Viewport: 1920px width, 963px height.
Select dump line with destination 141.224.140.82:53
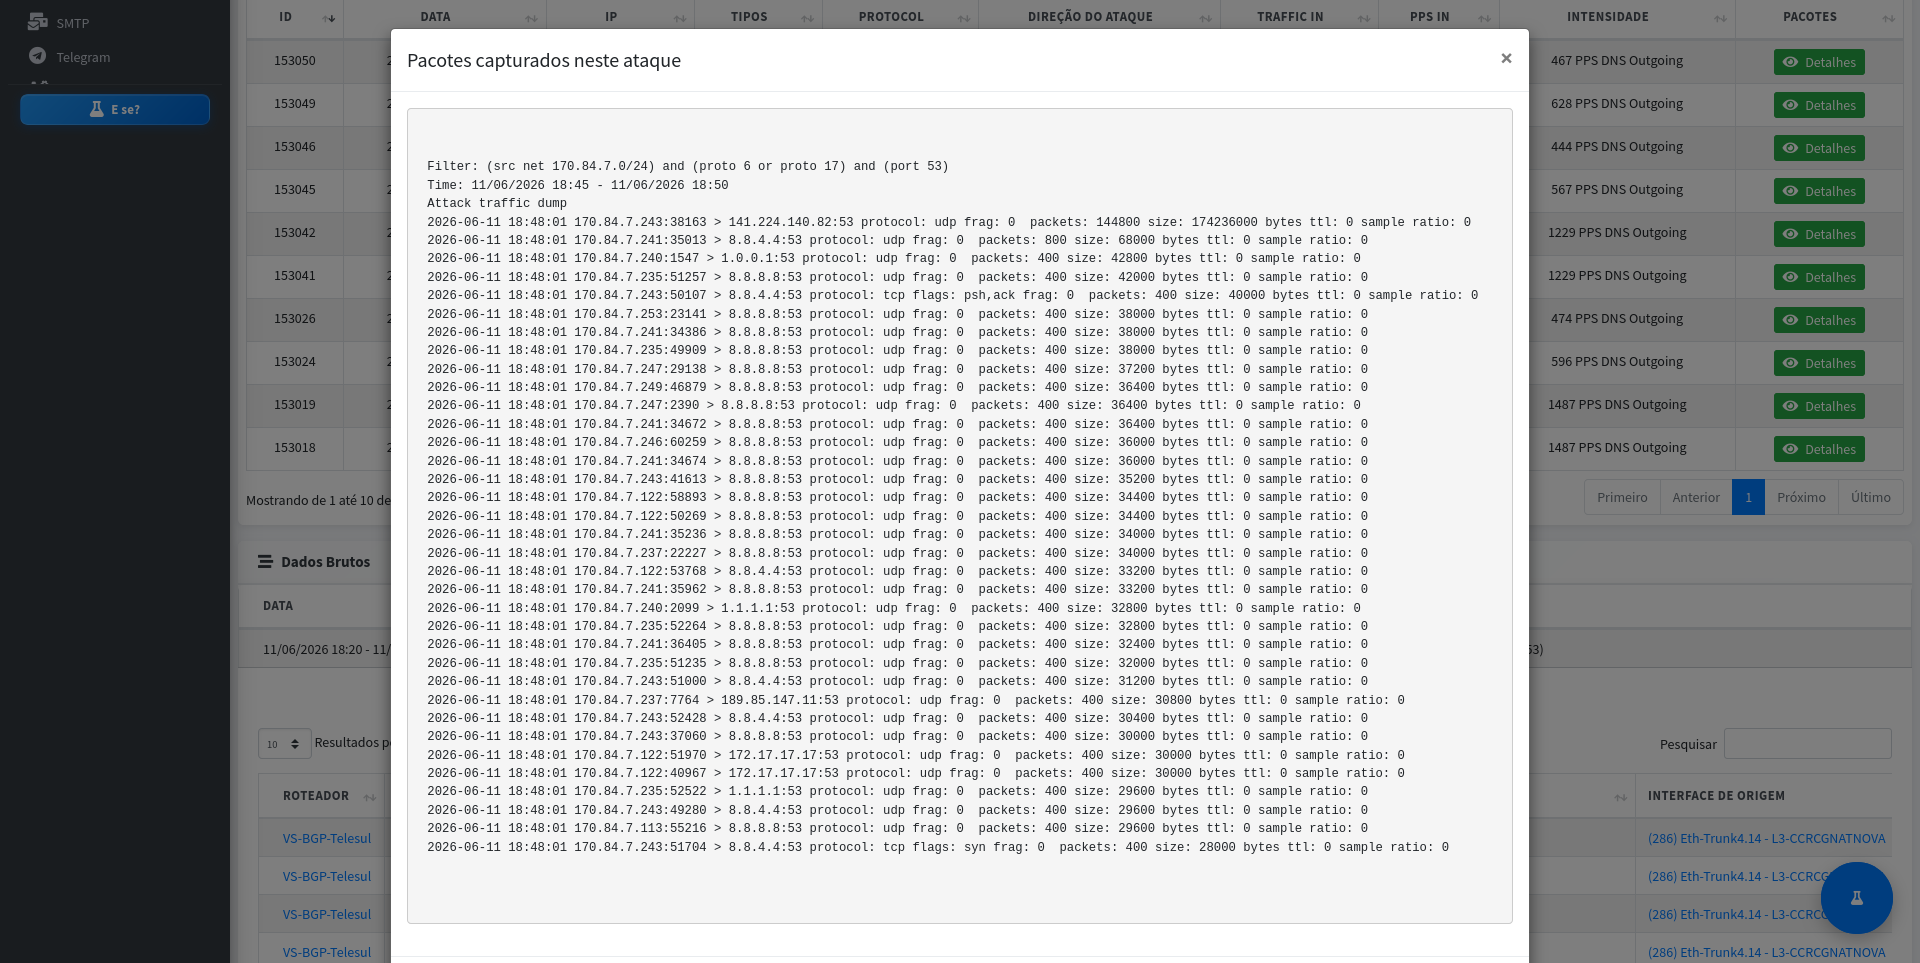click(x=948, y=222)
